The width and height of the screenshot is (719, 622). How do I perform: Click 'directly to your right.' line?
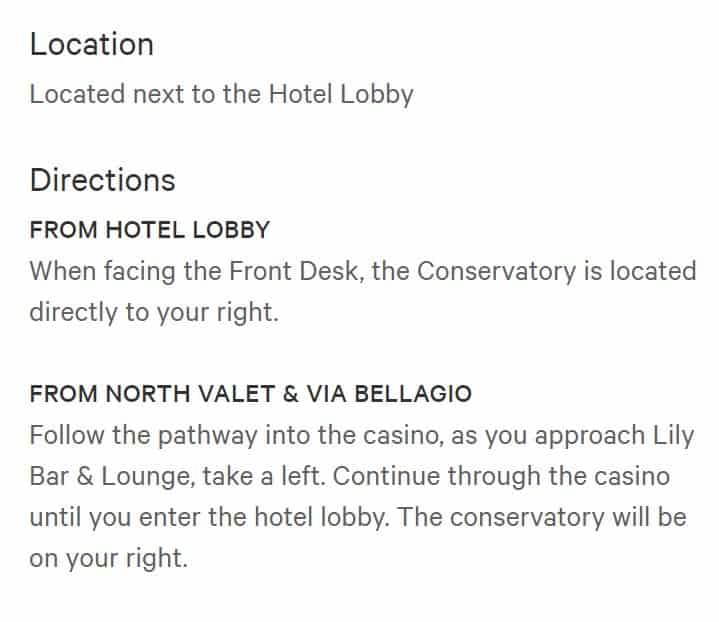click(x=154, y=313)
